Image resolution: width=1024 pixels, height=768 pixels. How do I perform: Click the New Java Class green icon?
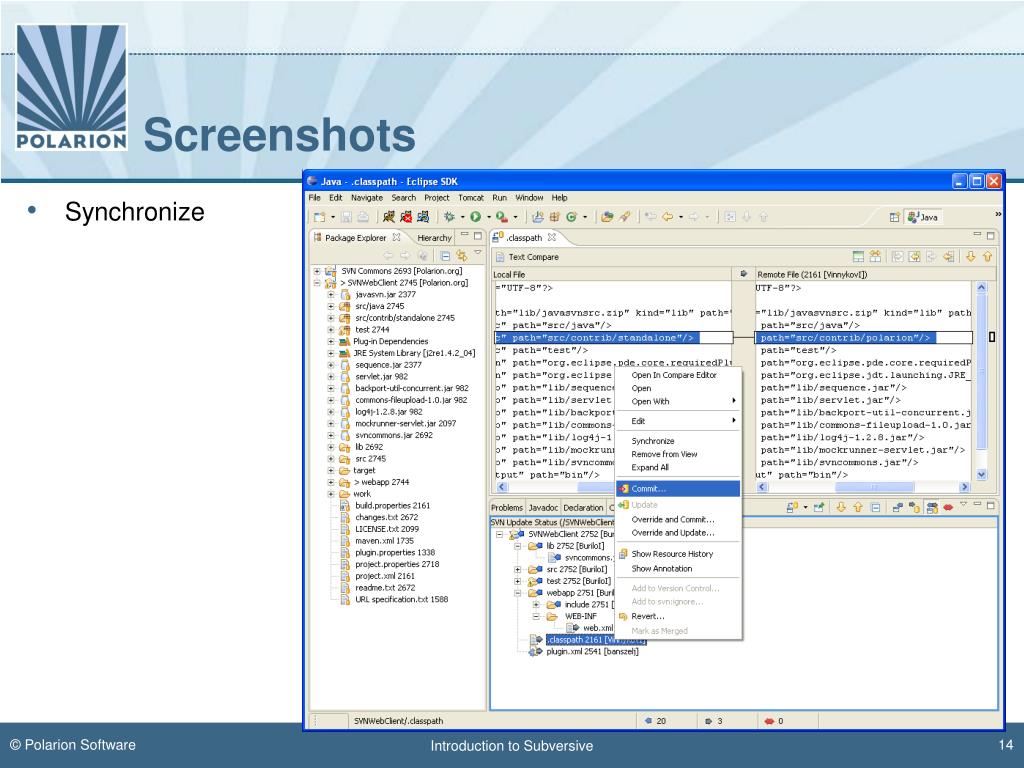pyautogui.click(x=571, y=217)
